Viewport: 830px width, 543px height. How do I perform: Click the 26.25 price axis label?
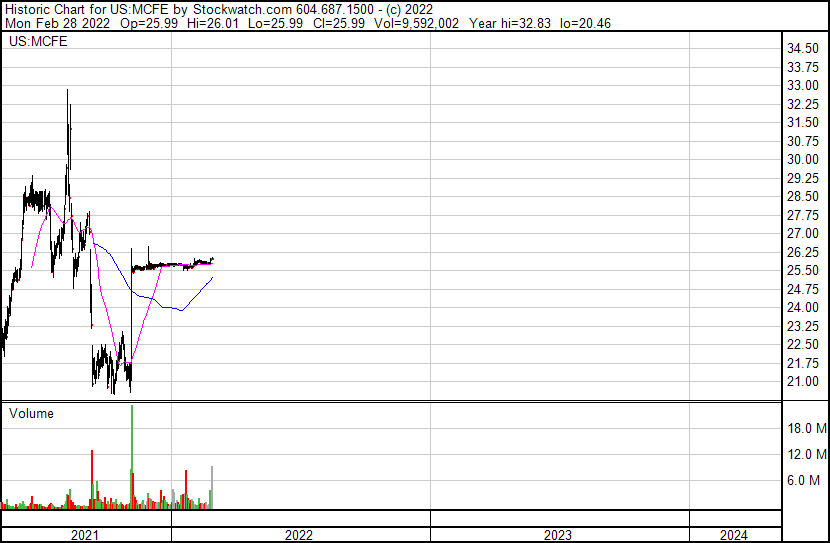(x=802, y=252)
